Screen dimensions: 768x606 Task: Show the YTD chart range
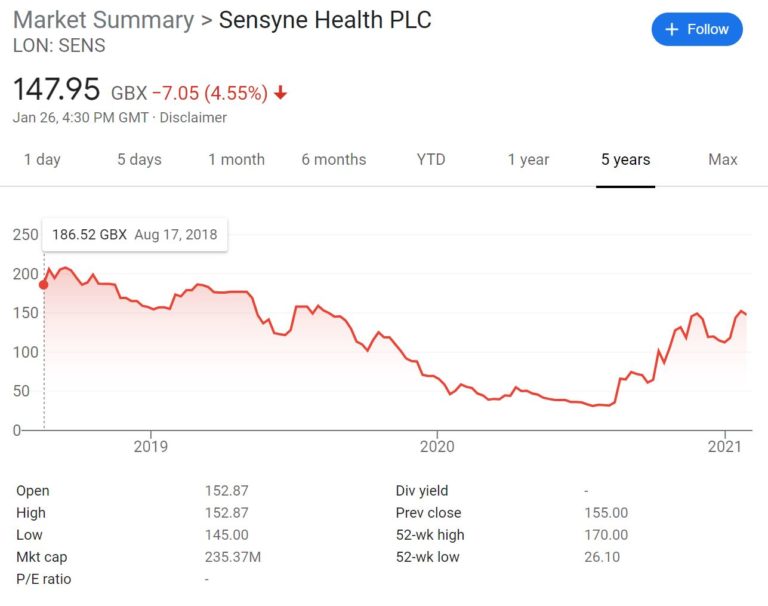pyautogui.click(x=431, y=160)
